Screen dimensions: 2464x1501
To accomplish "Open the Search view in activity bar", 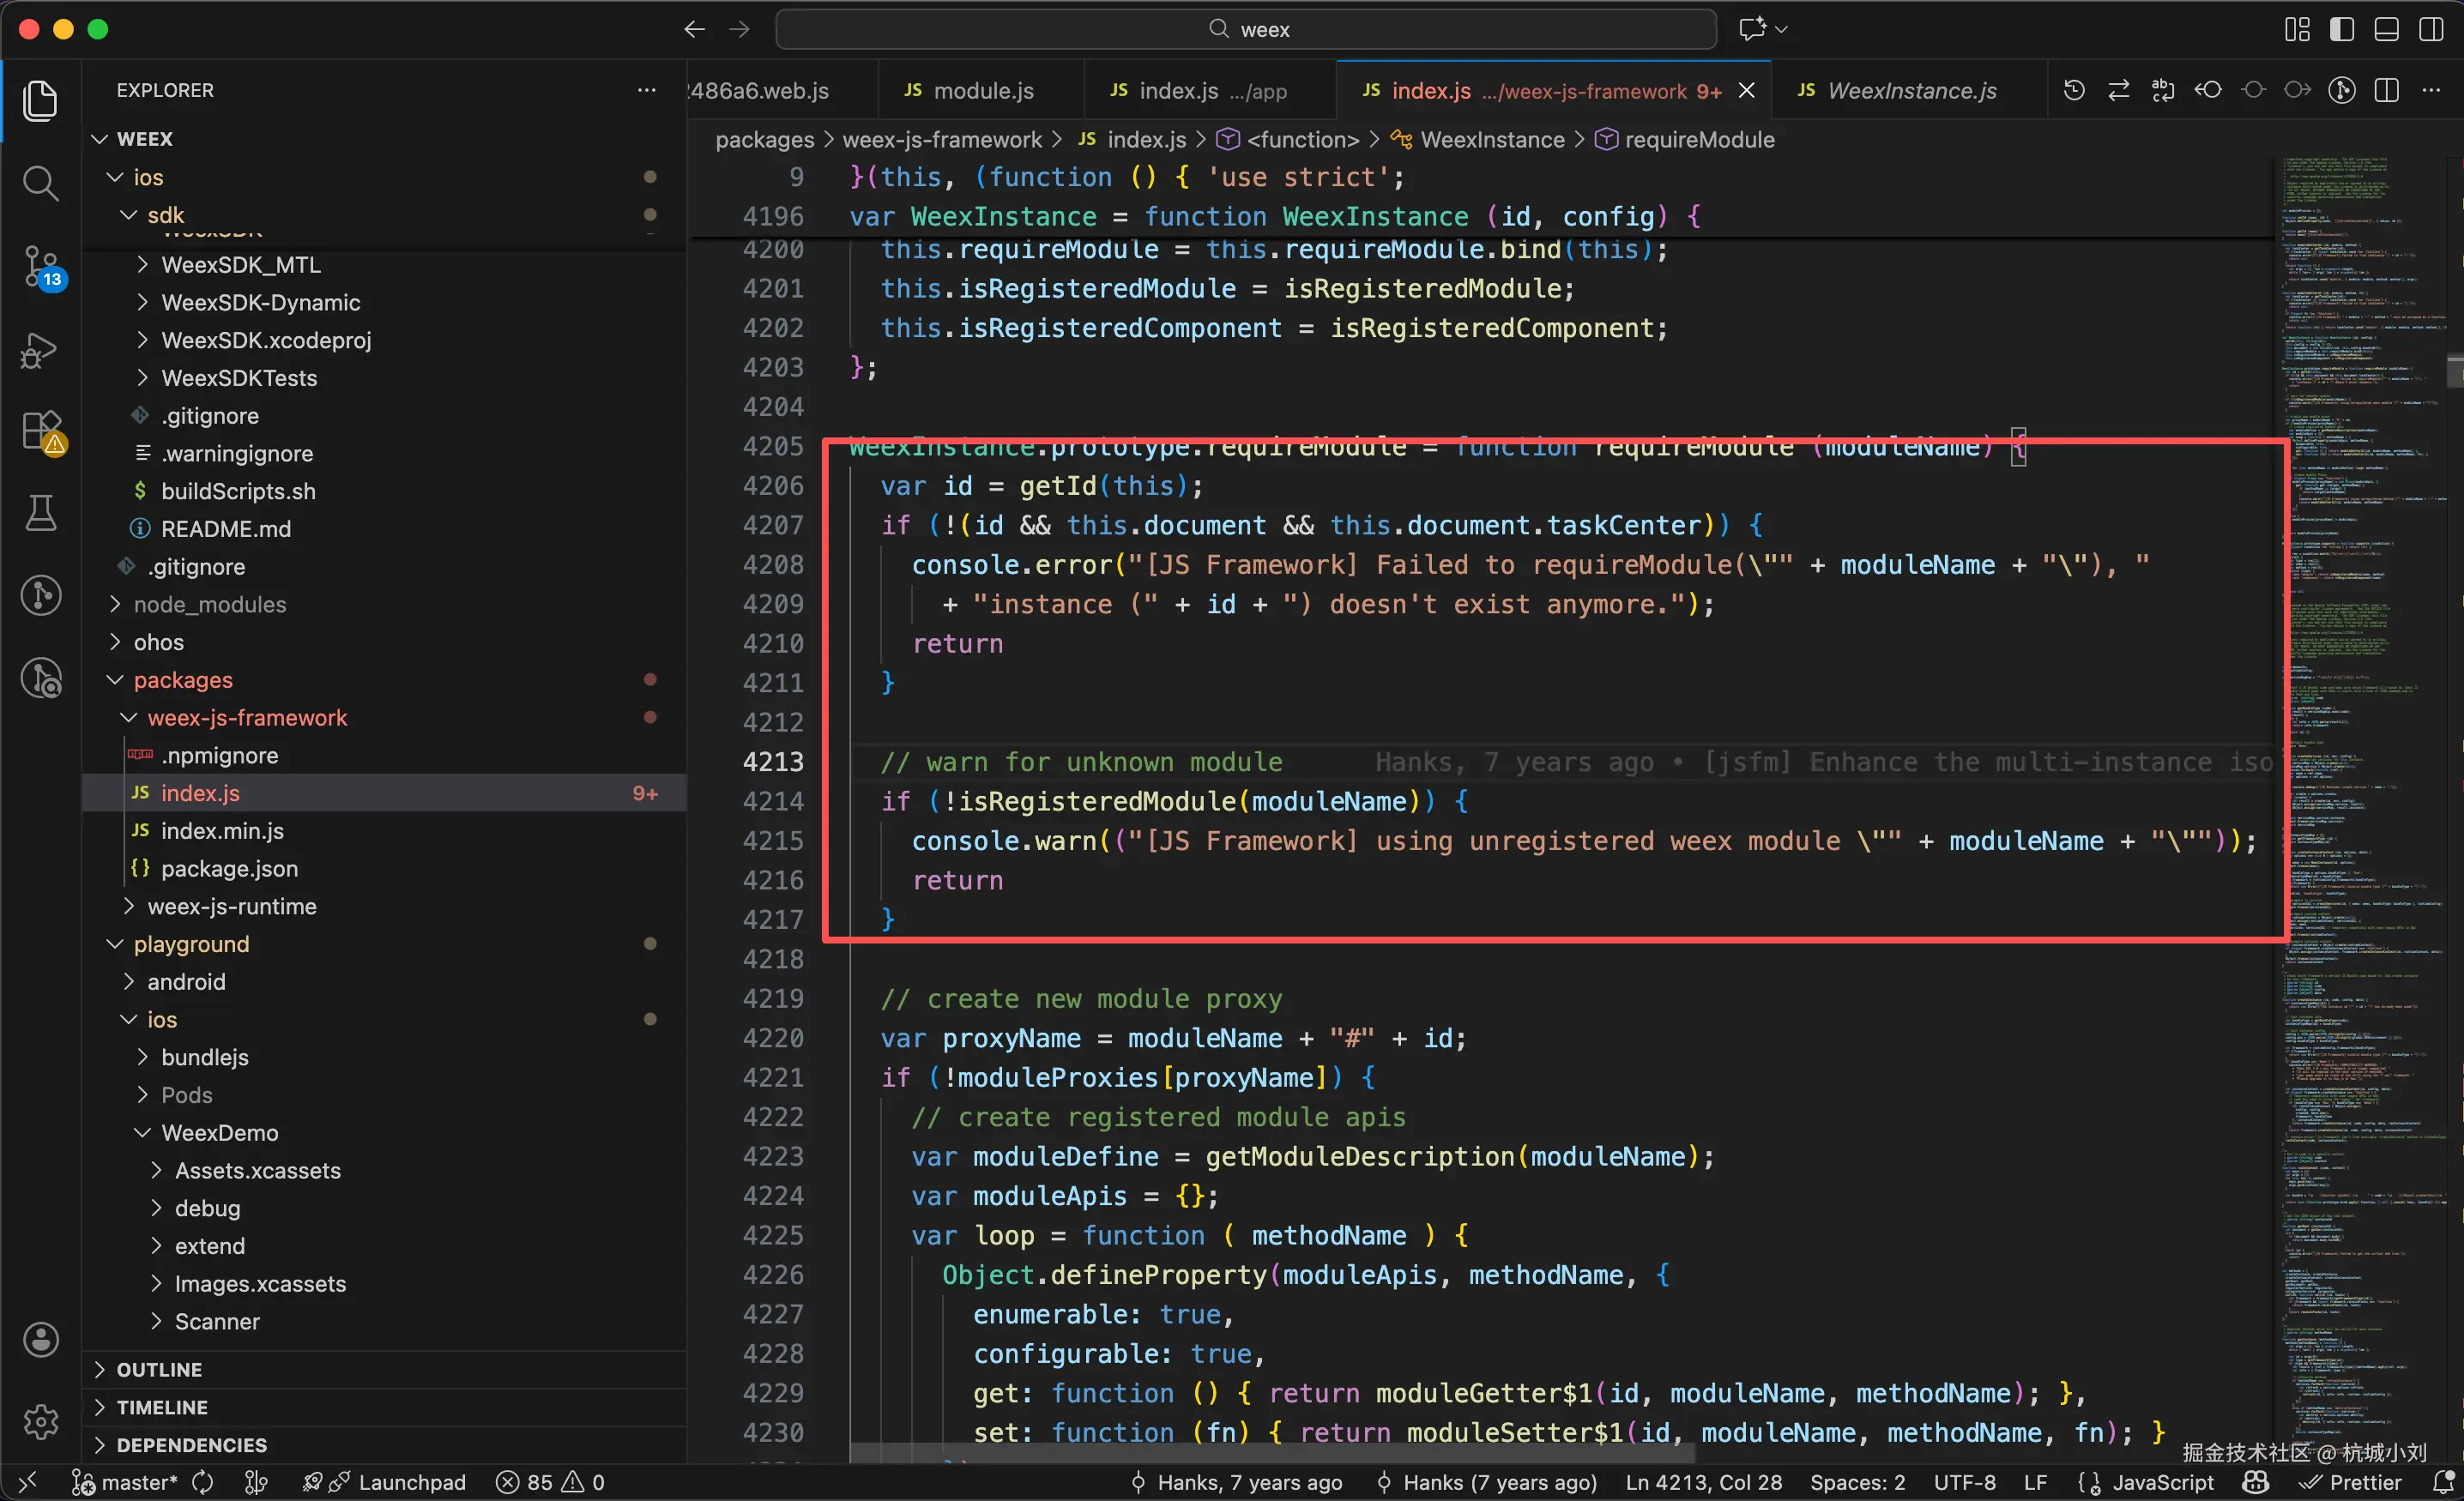I will (40, 183).
